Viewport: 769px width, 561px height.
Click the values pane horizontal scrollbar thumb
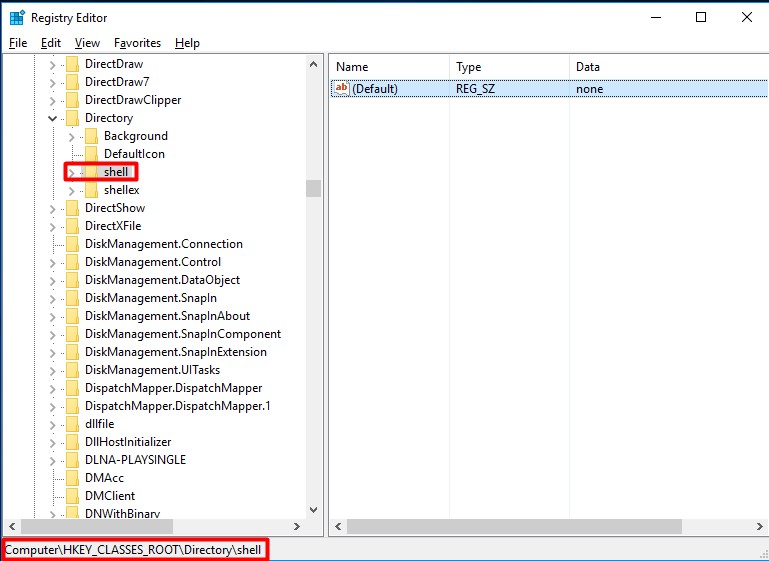pyautogui.click(x=514, y=527)
